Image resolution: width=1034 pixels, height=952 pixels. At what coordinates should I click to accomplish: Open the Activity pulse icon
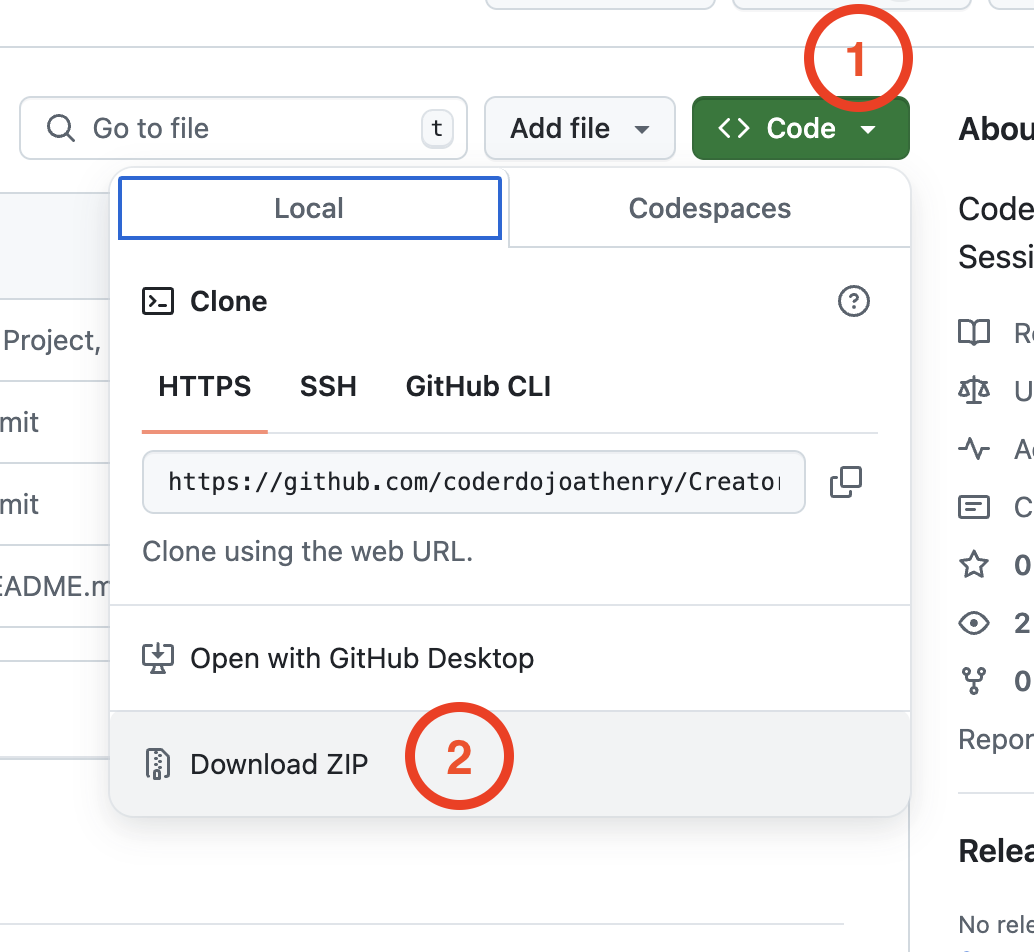coord(974,449)
